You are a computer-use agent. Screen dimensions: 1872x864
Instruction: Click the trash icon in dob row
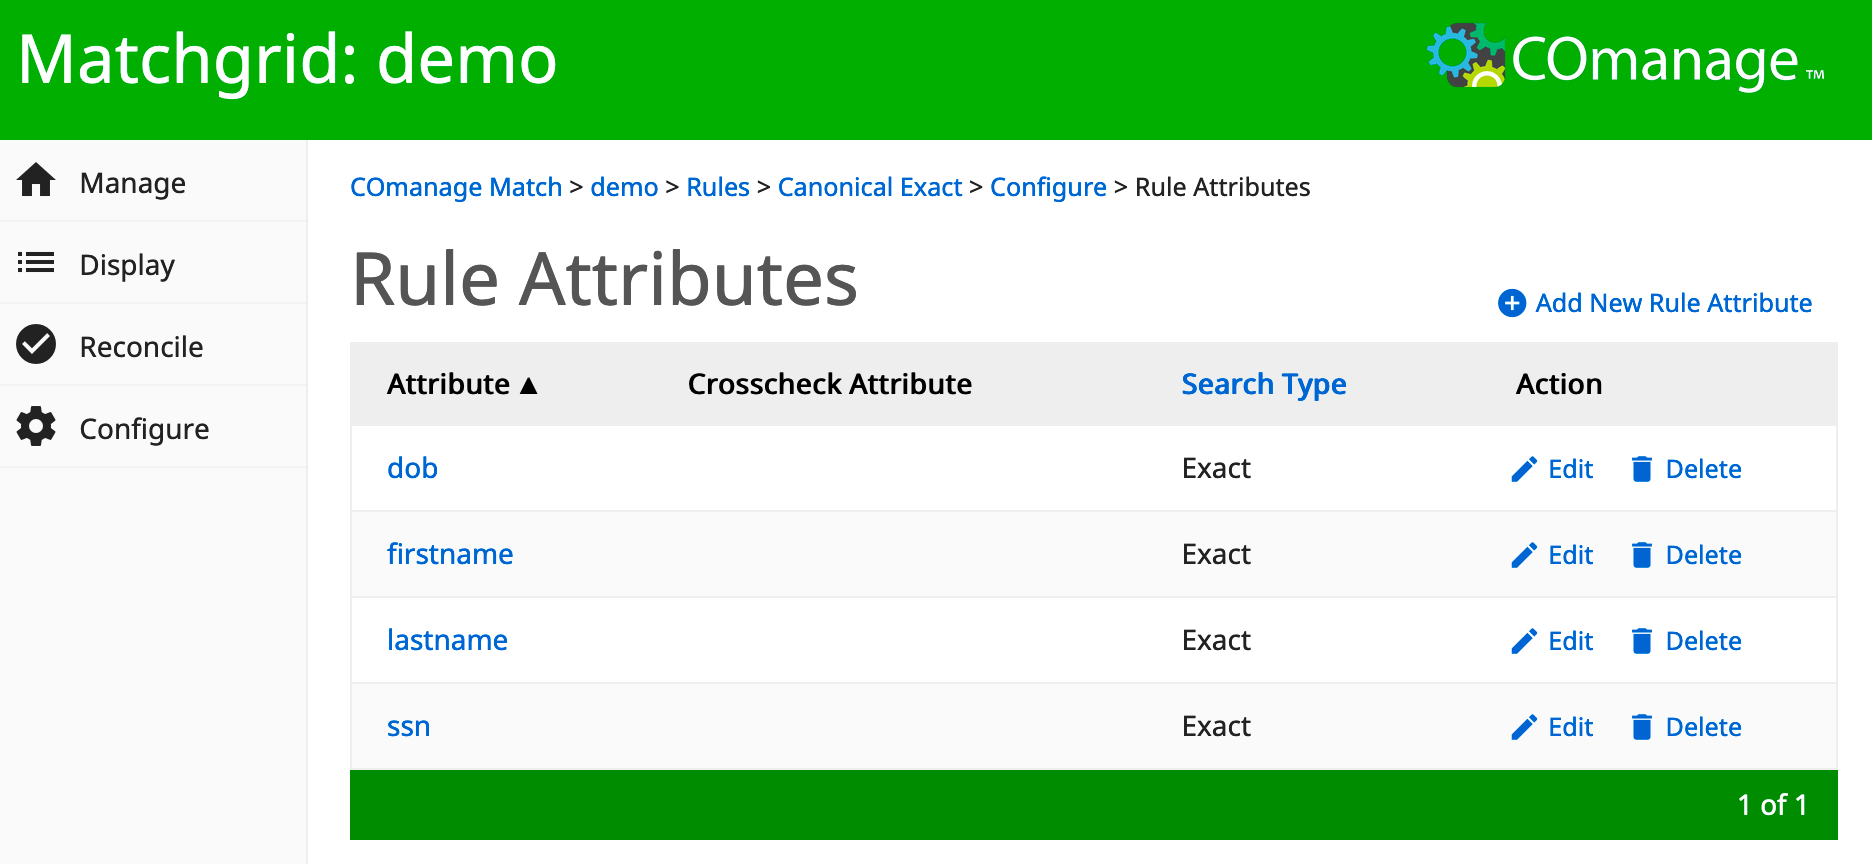click(x=1641, y=469)
